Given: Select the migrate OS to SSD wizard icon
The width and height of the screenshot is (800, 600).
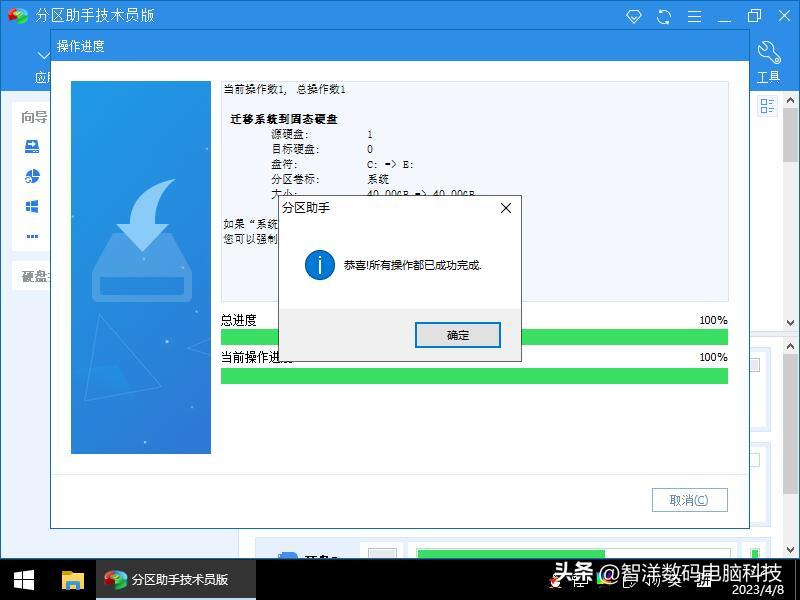Looking at the screenshot, I should coord(33,145).
